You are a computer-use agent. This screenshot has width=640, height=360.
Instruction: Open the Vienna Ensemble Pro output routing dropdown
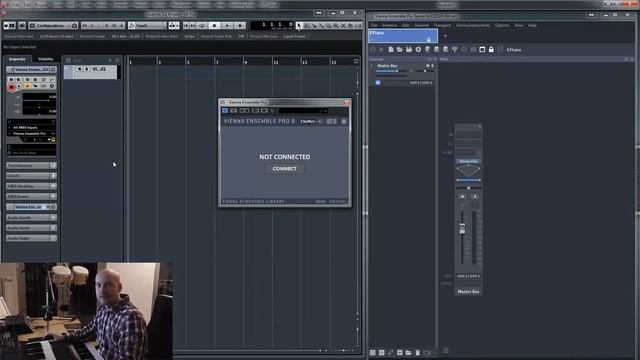click(31, 133)
